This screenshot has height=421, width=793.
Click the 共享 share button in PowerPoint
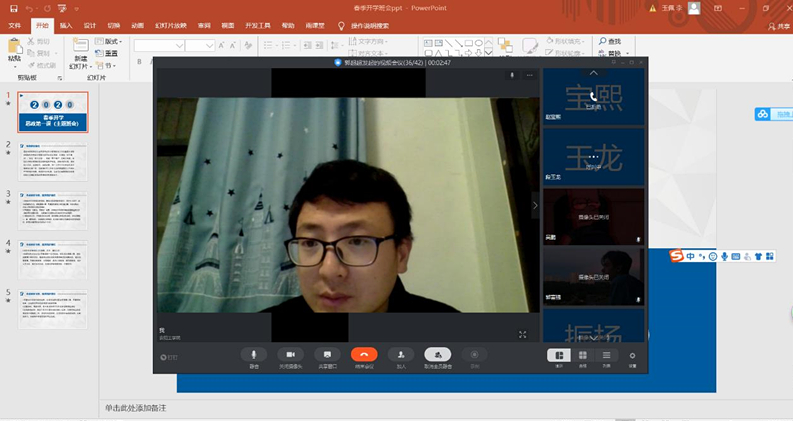pyautogui.click(x=779, y=26)
